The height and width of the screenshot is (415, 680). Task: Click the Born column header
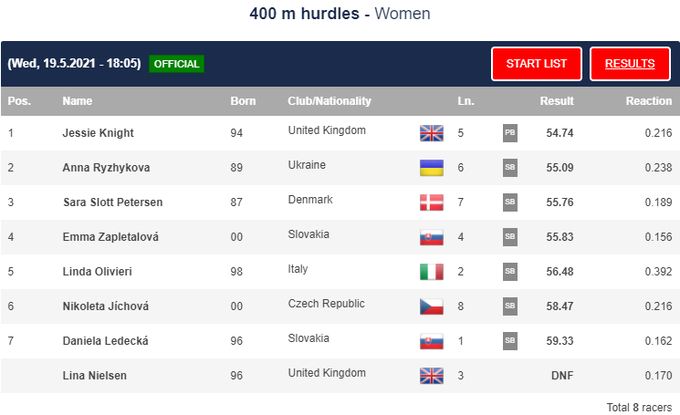coord(243,101)
